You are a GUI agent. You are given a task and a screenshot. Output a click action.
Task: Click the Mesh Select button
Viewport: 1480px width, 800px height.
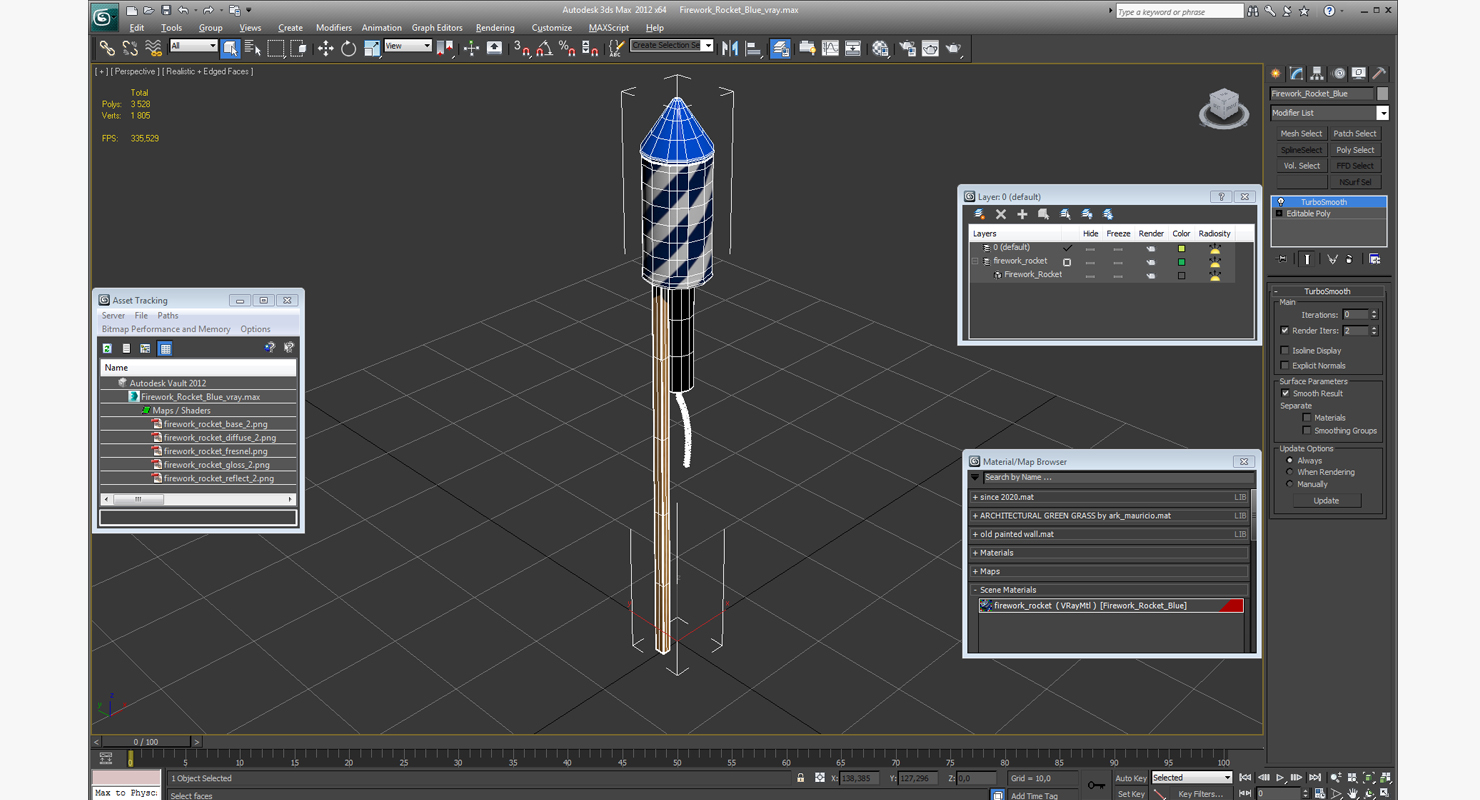pos(1301,134)
